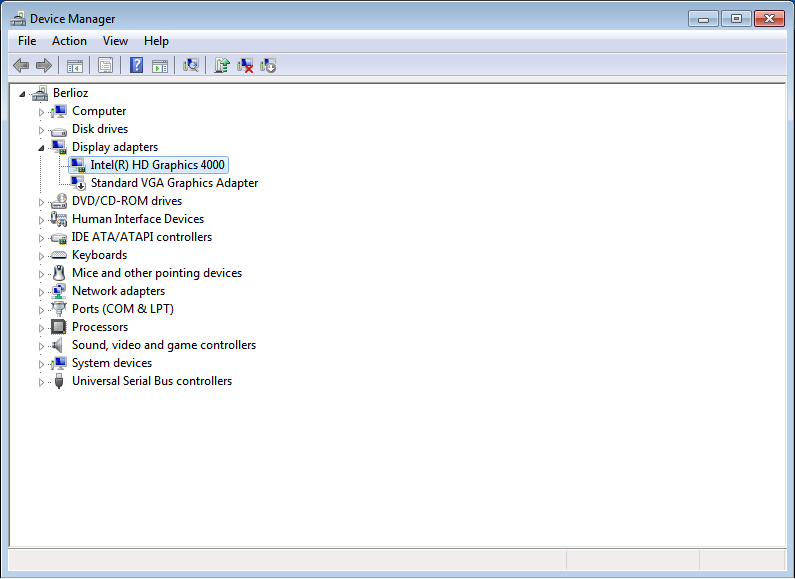Open the Help menu
Image resolution: width=795 pixels, height=579 pixels.
click(x=156, y=41)
